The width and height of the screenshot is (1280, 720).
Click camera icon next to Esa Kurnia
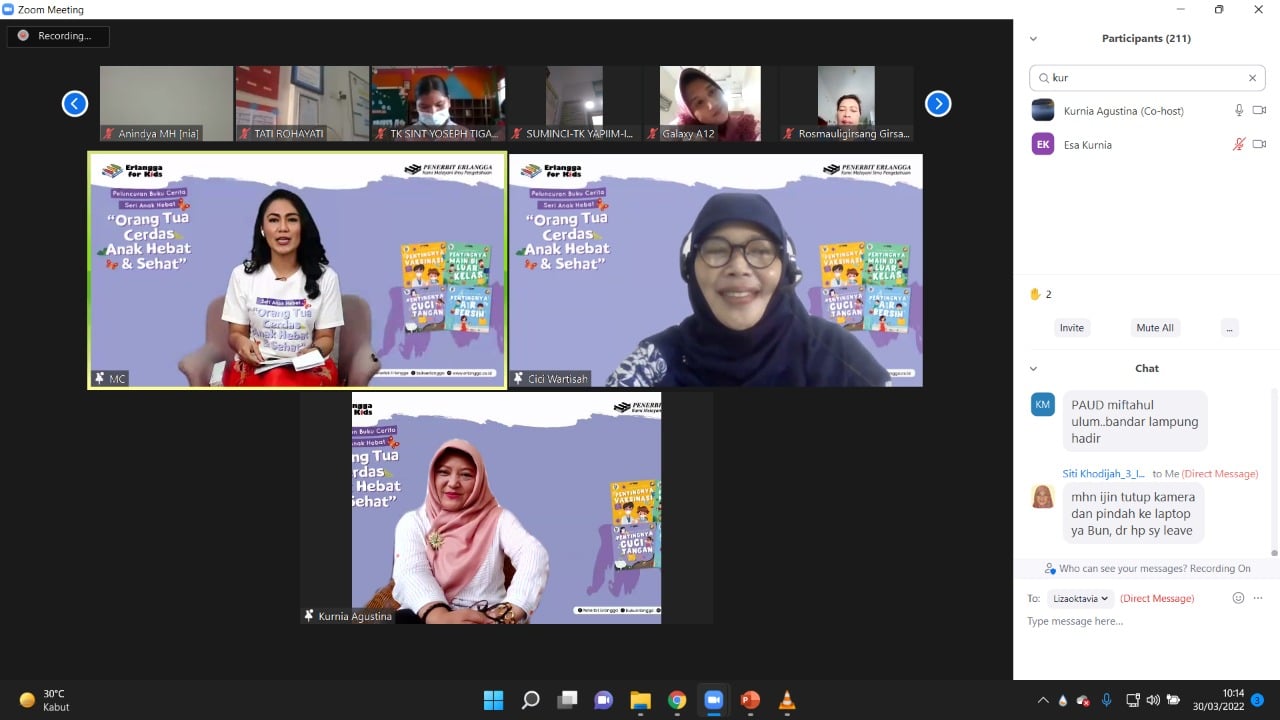click(1259, 145)
